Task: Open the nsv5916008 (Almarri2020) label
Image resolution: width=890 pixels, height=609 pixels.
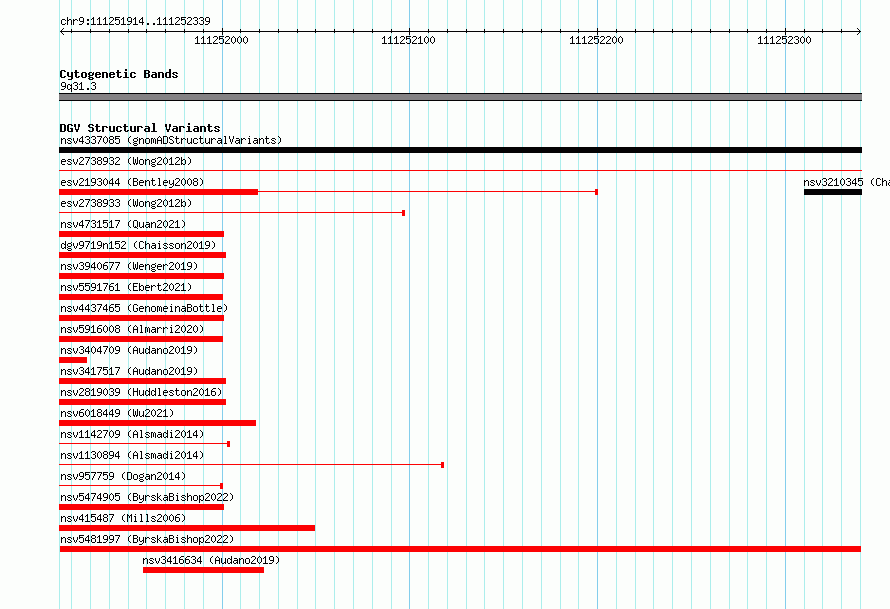Action: click(132, 329)
